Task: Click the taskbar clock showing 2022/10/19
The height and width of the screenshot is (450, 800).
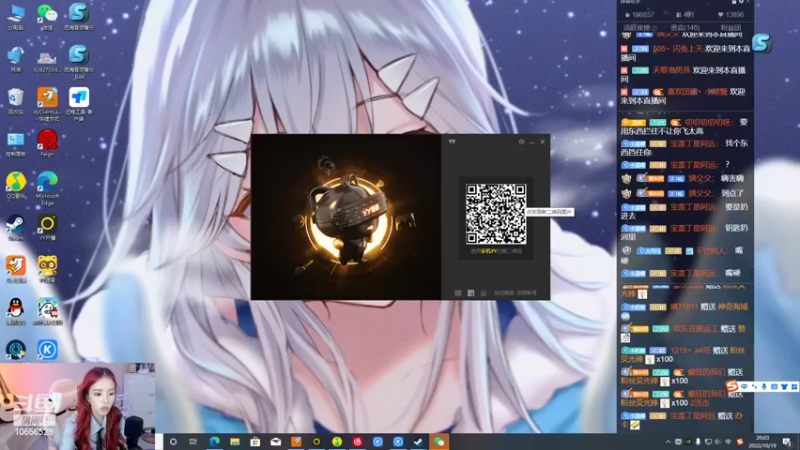Action: pos(762,441)
